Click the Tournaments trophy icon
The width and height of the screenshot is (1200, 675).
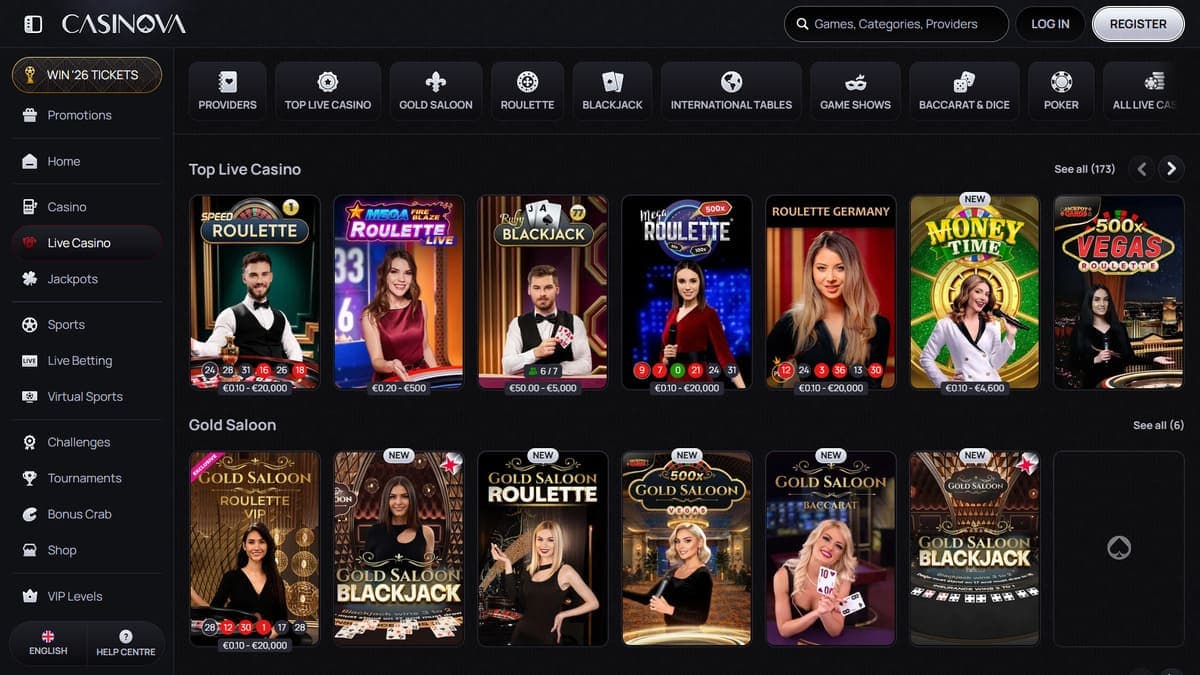pos(30,478)
